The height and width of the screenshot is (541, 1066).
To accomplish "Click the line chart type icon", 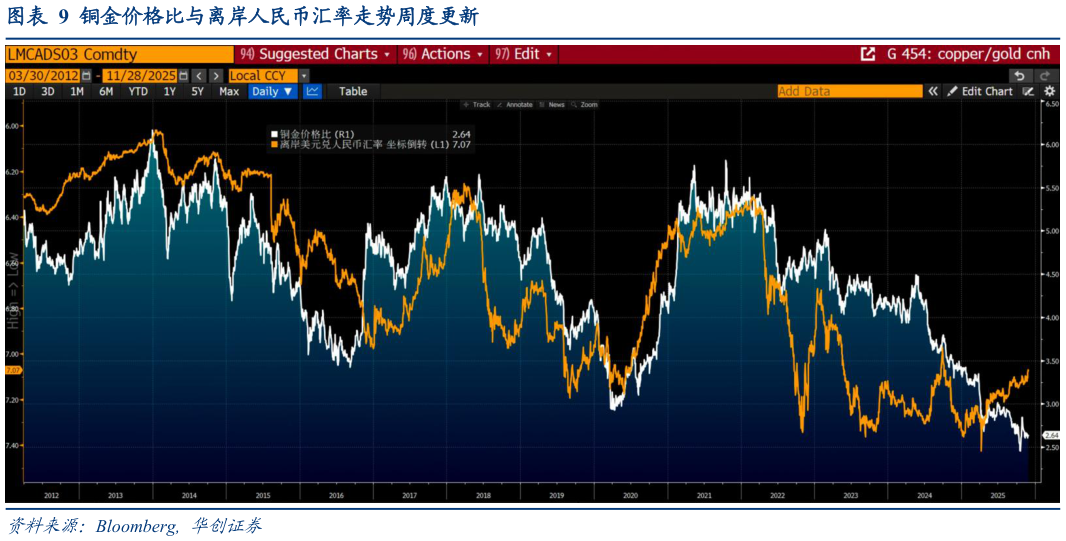I will [x=313, y=91].
